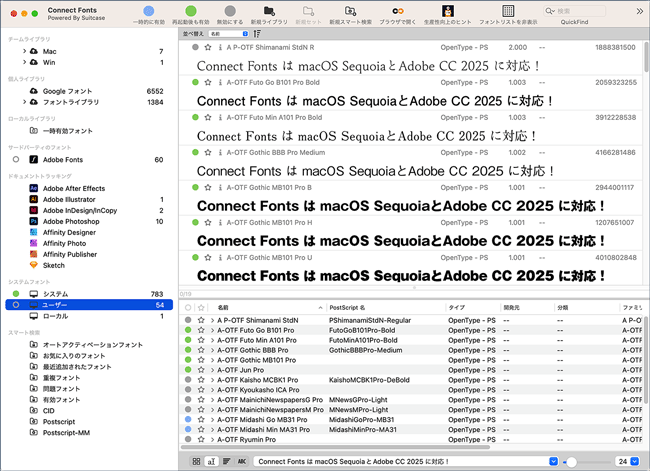Expand the A-OTF Gothic MB101 Pro family row
Image resolution: width=650 pixels, height=471 pixels.
212,360
